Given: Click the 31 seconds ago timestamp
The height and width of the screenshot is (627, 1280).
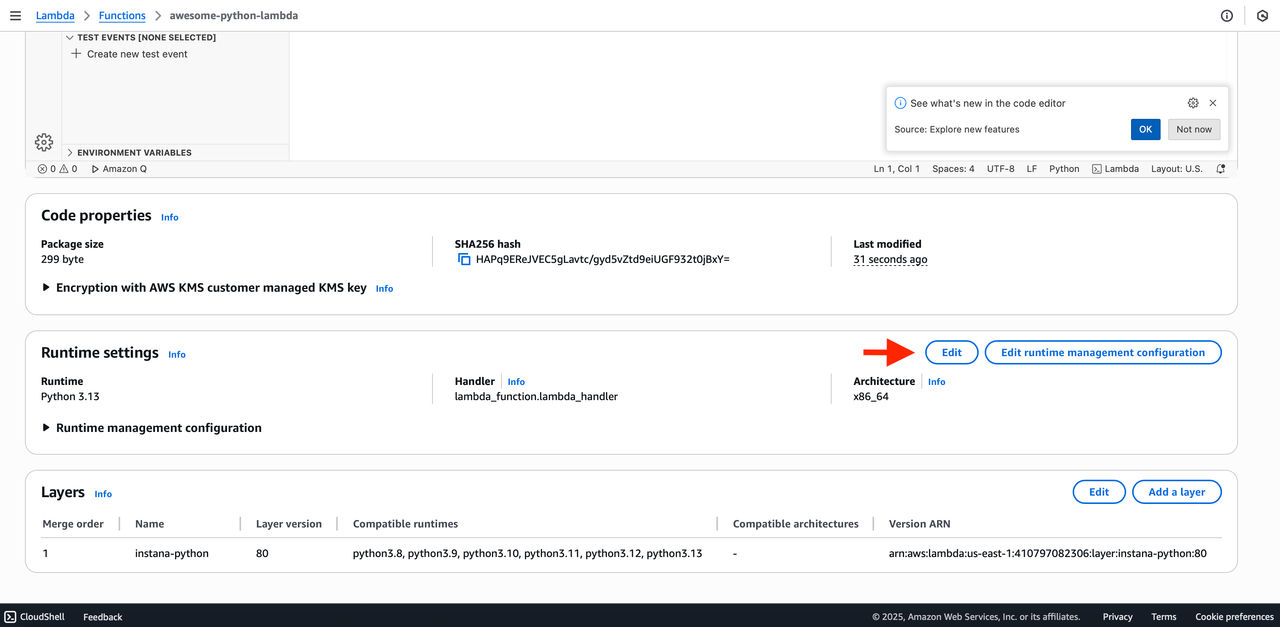Looking at the screenshot, I should pyautogui.click(x=890, y=259).
